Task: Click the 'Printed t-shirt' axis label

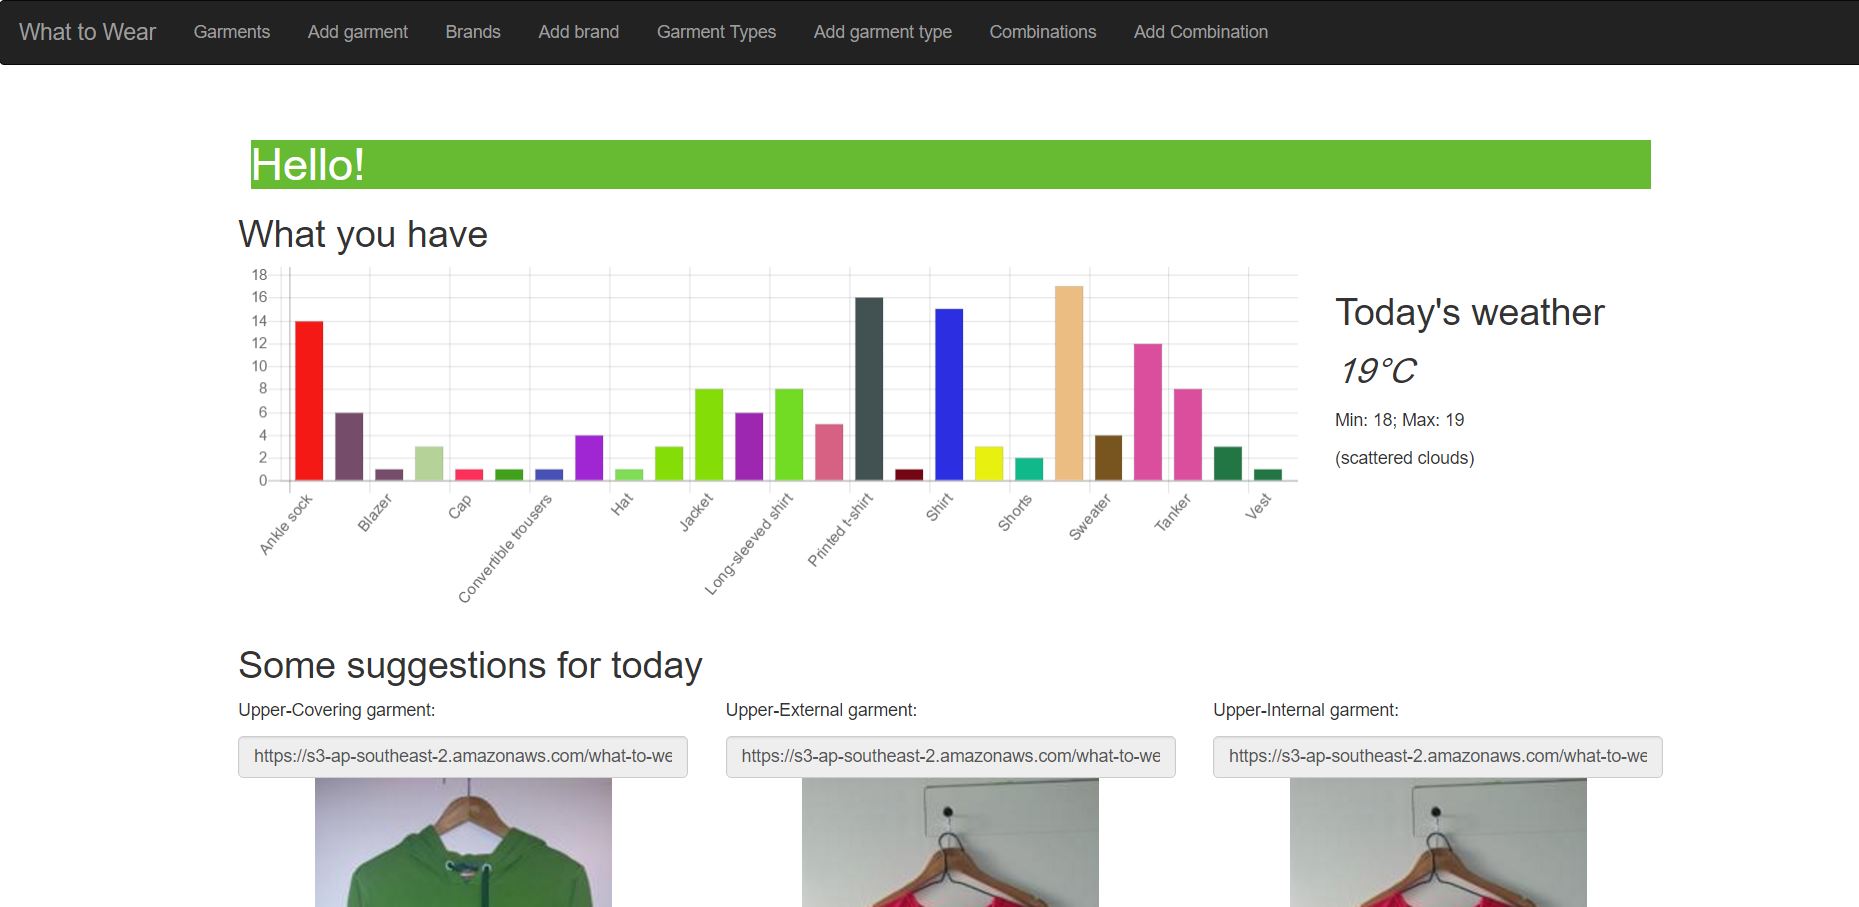Action: coord(840,530)
